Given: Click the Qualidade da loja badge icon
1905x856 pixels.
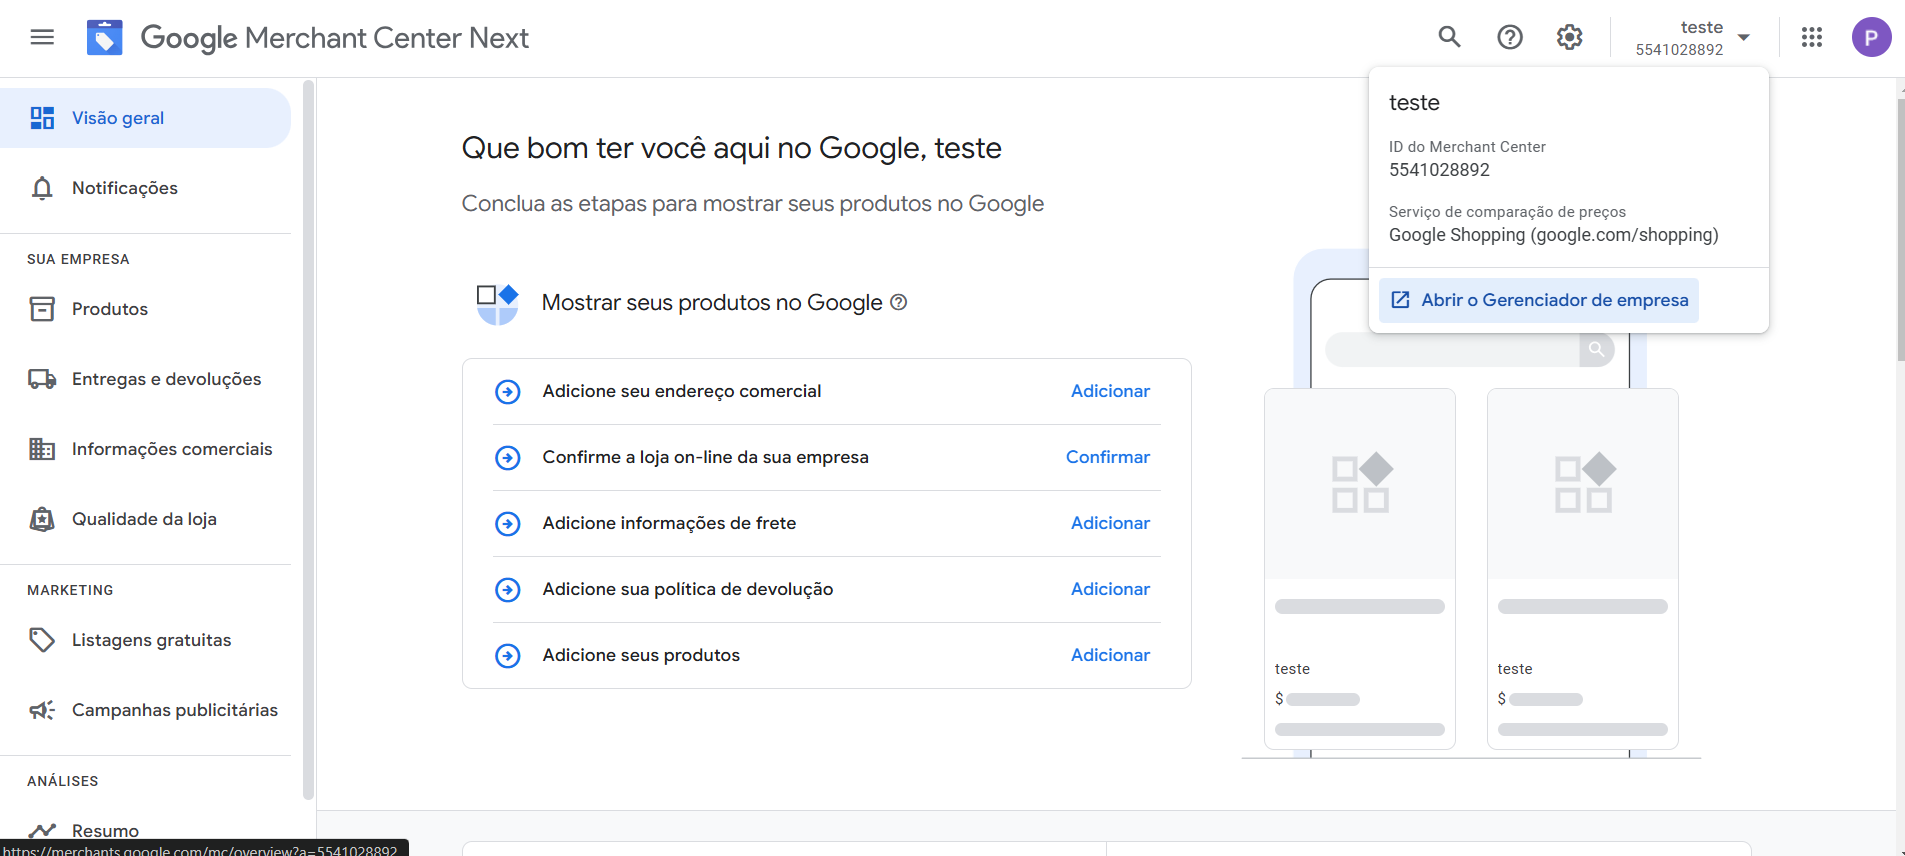Looking at the screenshot, I should [42, 519].
